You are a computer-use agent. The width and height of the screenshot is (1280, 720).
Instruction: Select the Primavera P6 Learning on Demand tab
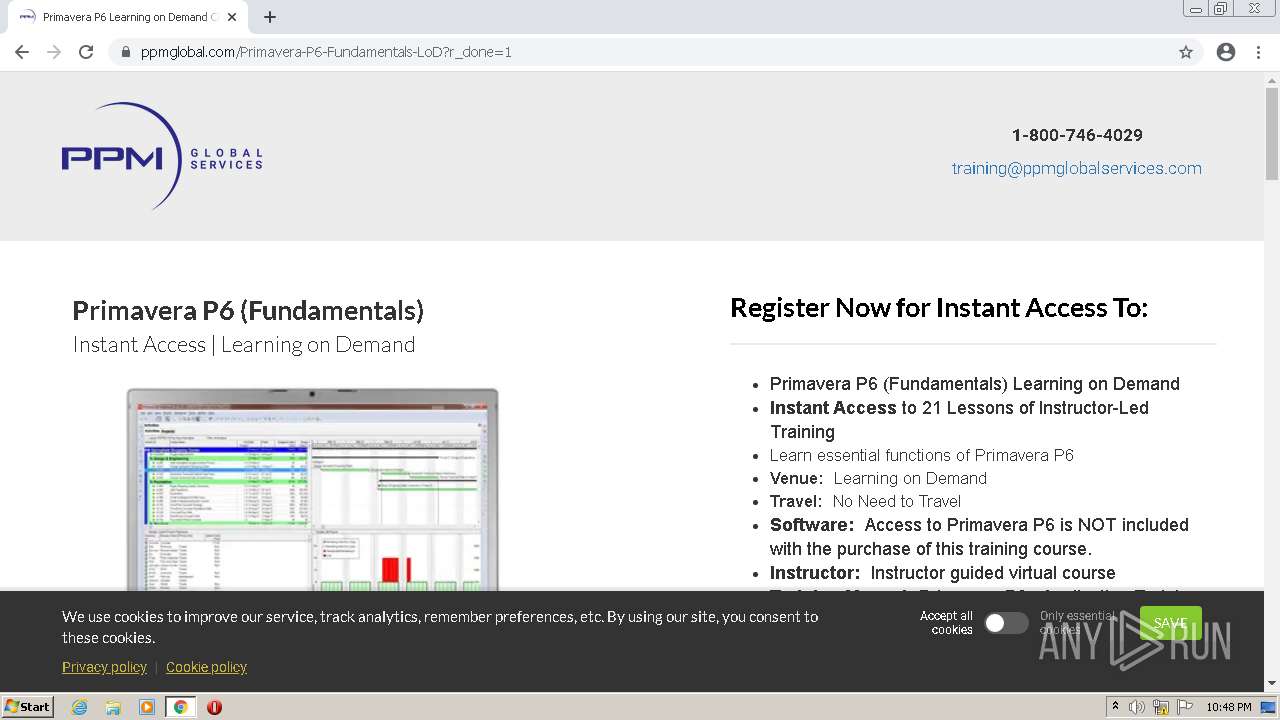pyautogui.click(x=128, y=17)
